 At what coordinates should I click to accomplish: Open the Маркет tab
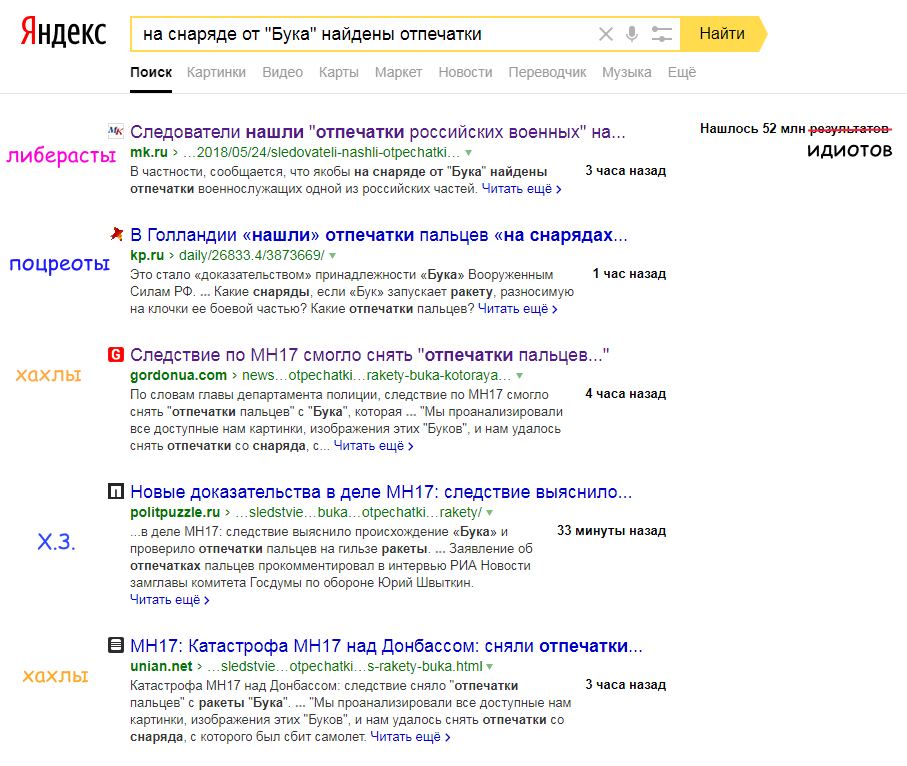399,72
